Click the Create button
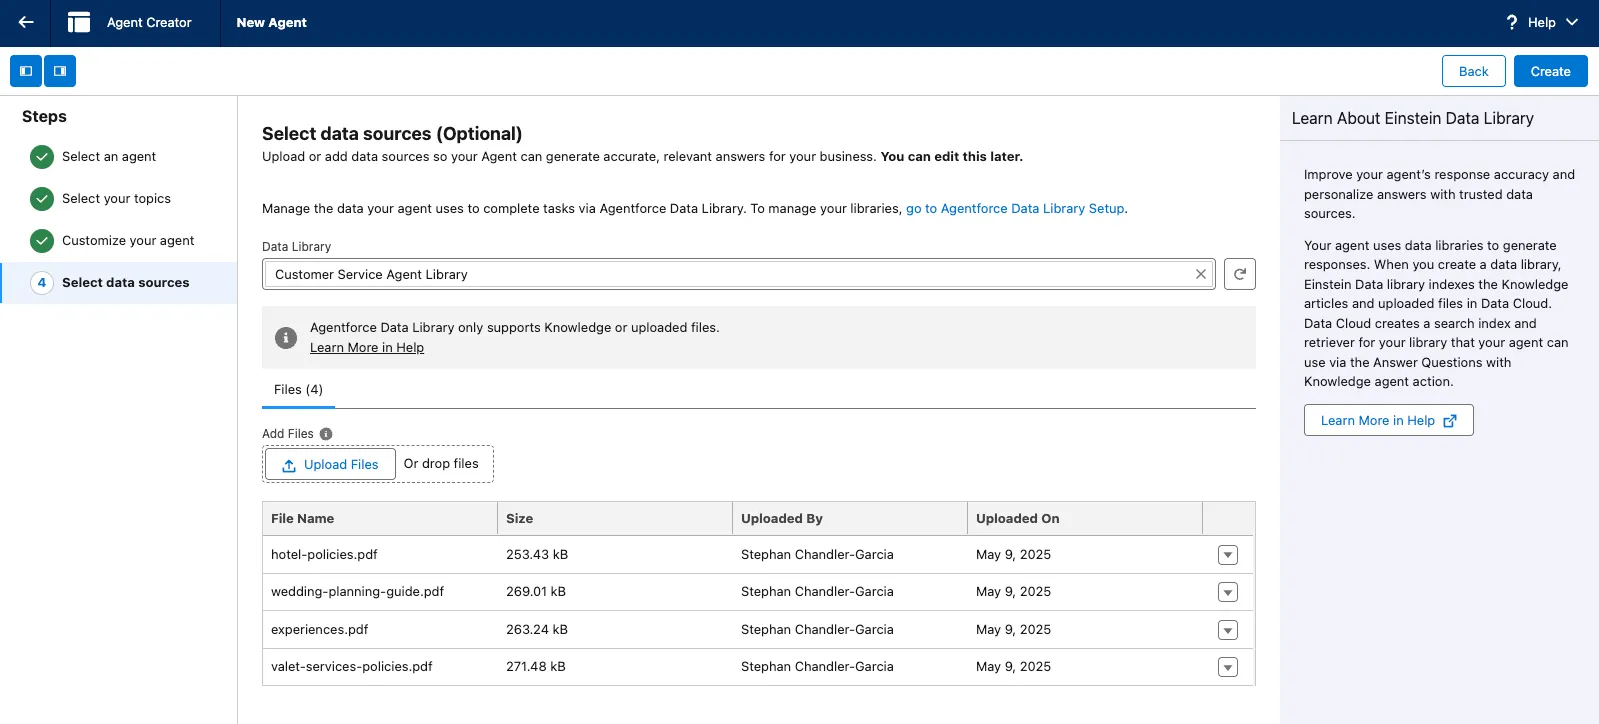 (x=1550, y=71)
